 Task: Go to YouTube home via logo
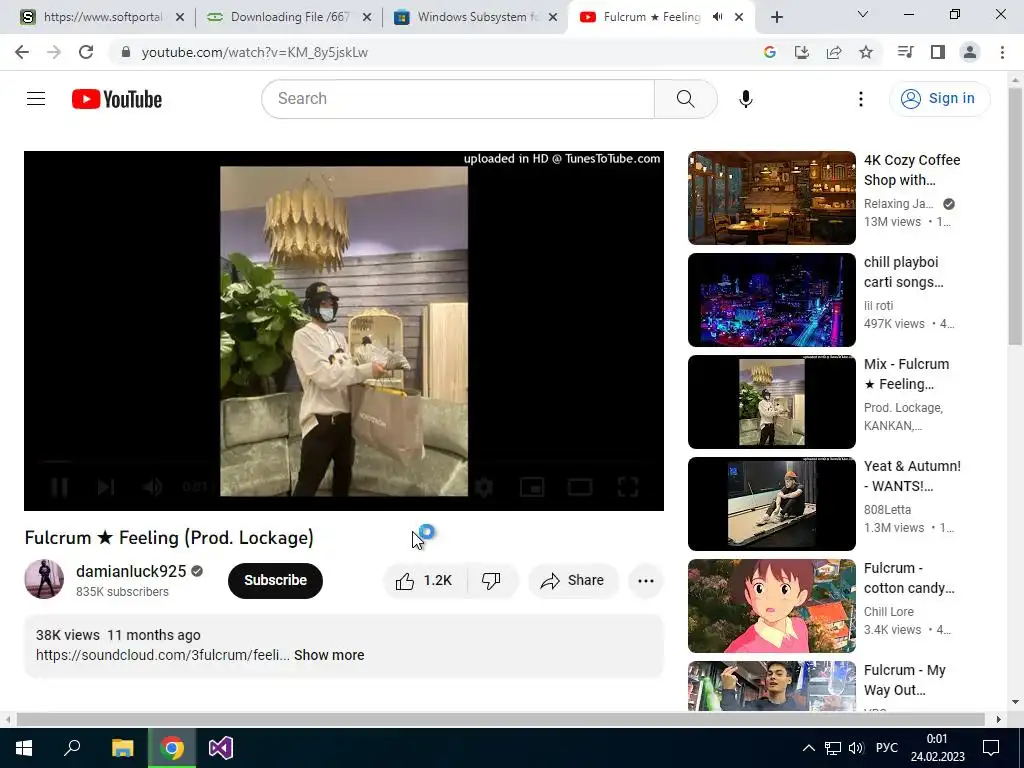(x=117, y=99)
